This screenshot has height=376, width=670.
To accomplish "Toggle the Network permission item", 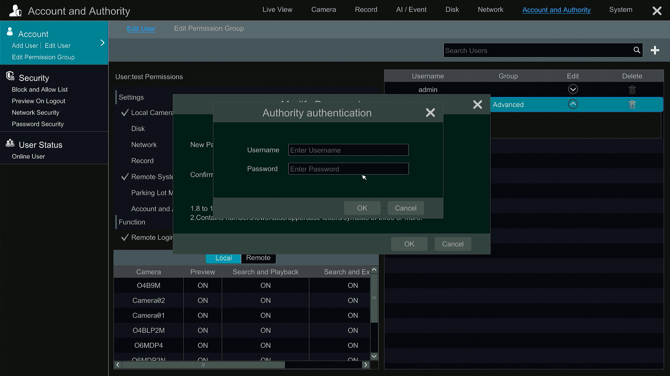I will (x=144, y=145).
